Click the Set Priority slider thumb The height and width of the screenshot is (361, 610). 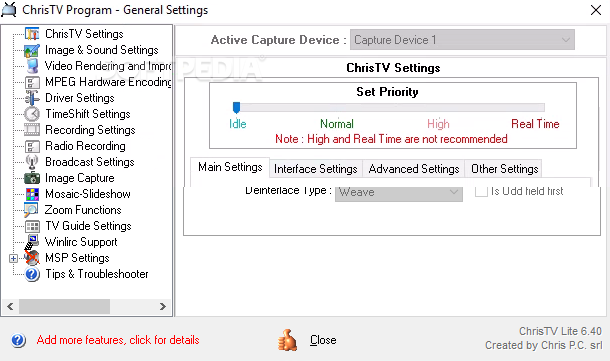(236, 107)
